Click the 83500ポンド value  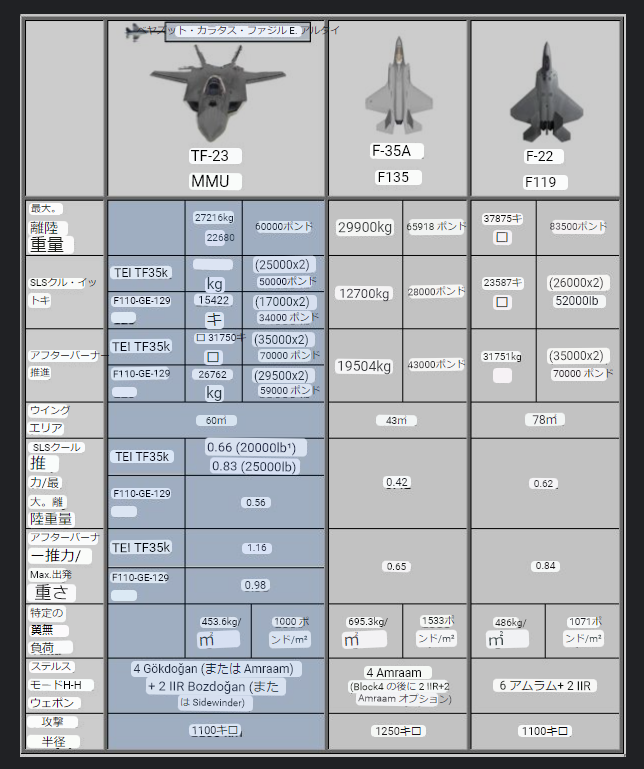tap(578, 227)
